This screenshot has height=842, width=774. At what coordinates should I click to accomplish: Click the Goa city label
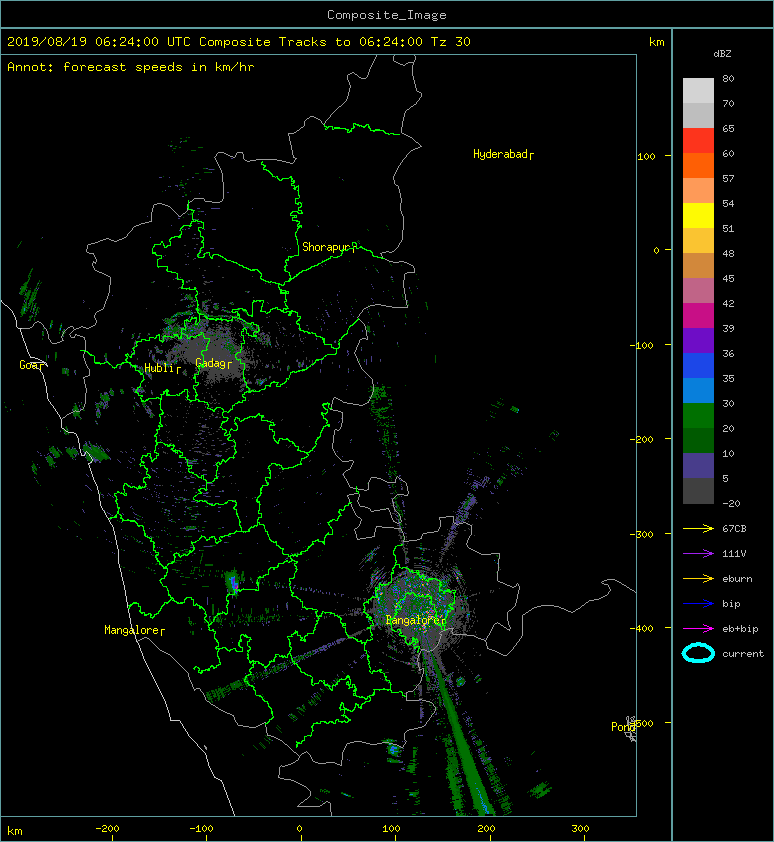click(x=32, y=365)
